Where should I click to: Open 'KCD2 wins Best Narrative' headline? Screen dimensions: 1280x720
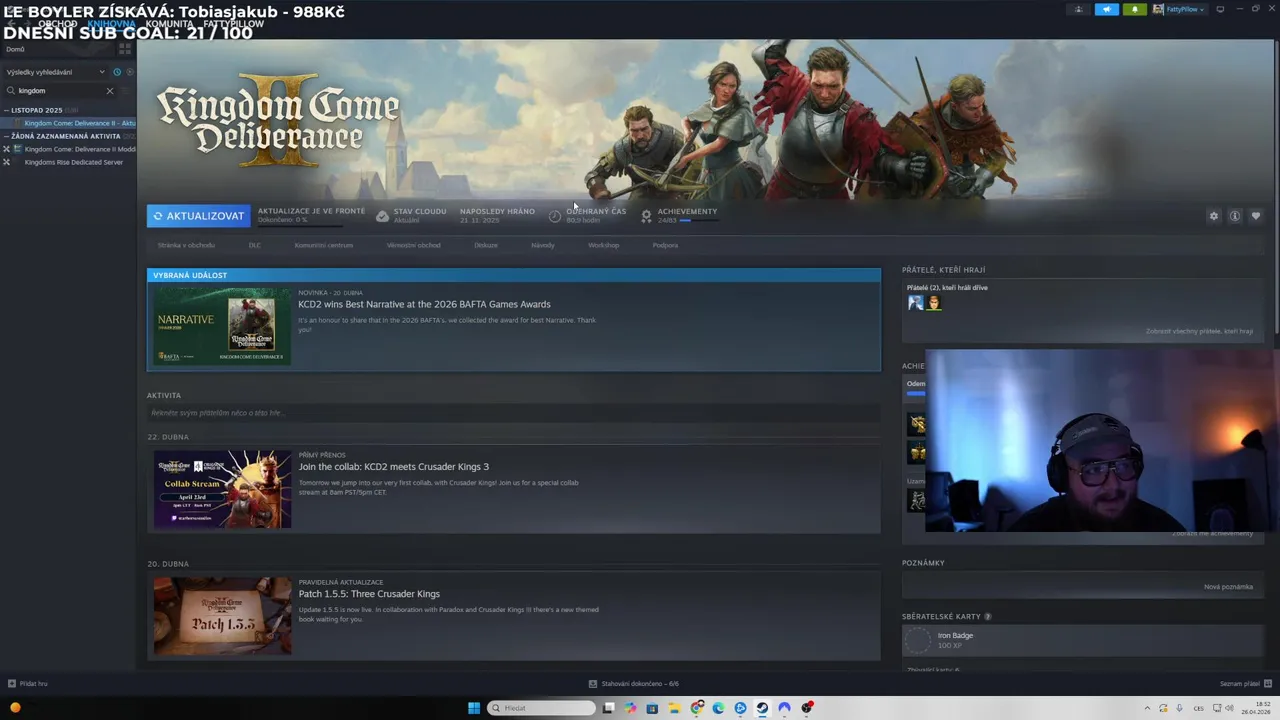pyautogui.click(x=424, y=304)
